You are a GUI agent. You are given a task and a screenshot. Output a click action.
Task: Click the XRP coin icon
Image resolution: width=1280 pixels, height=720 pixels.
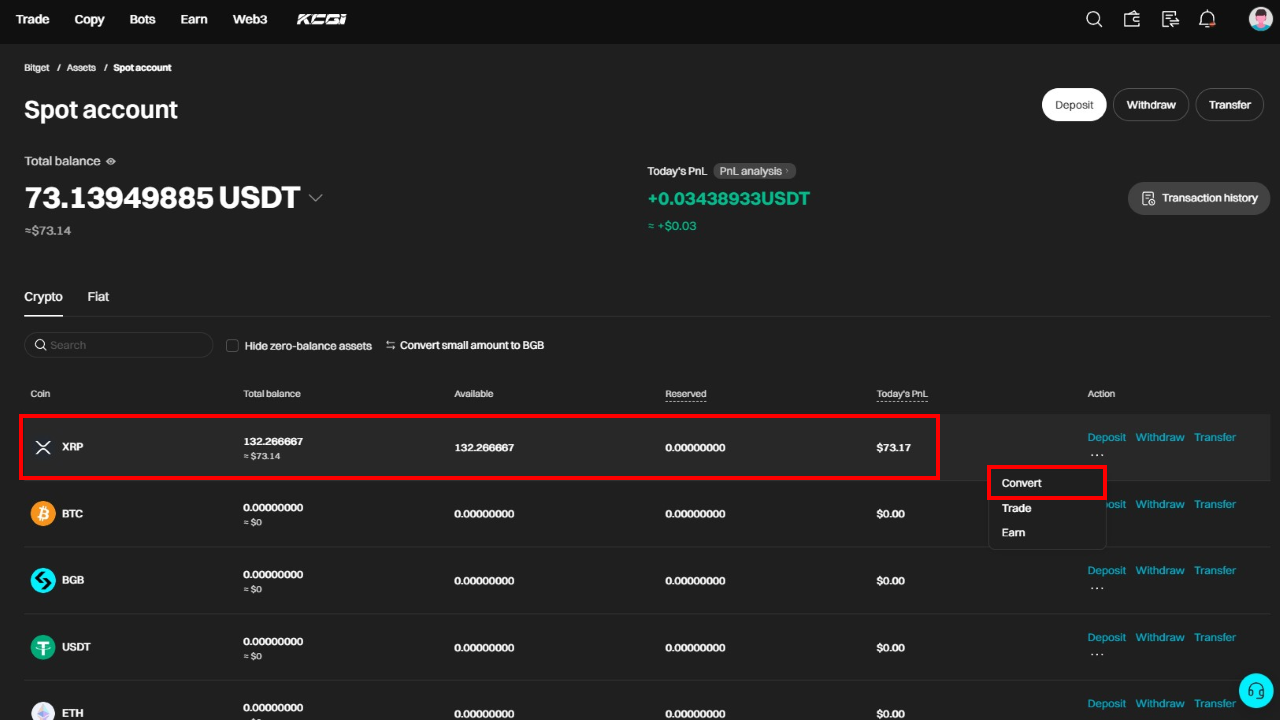pos(43,447)
